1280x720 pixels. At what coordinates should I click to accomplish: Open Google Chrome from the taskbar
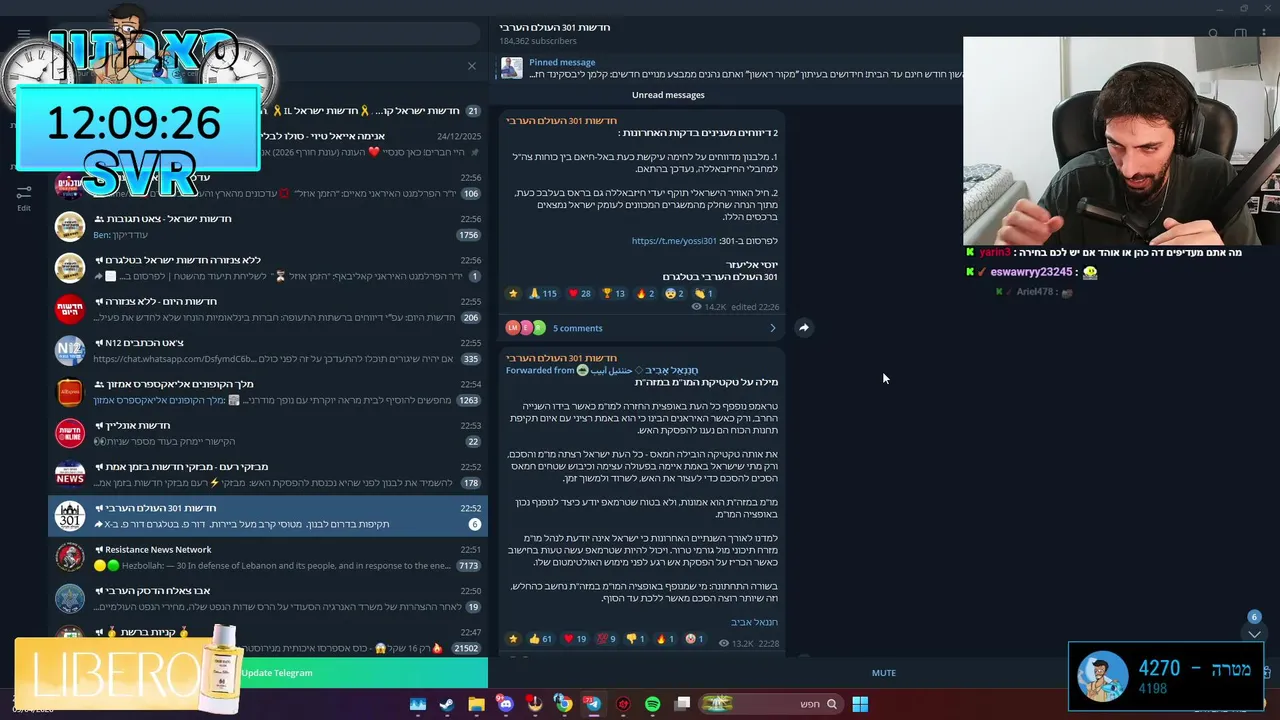click(x=564, y=704)
